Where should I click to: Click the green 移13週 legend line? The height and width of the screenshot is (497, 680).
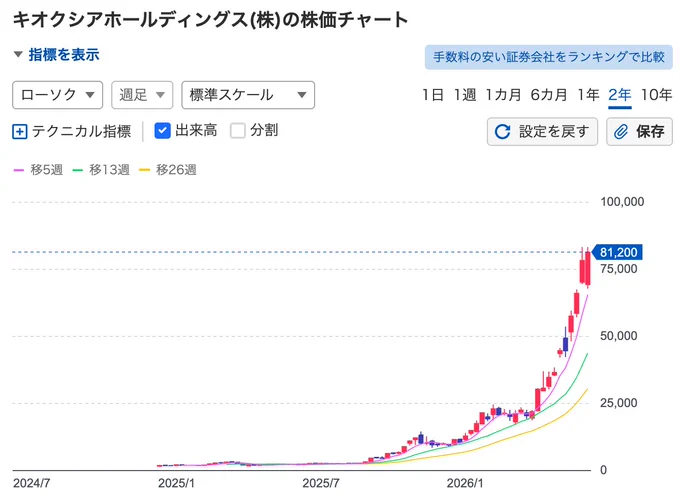coord(78,170)
